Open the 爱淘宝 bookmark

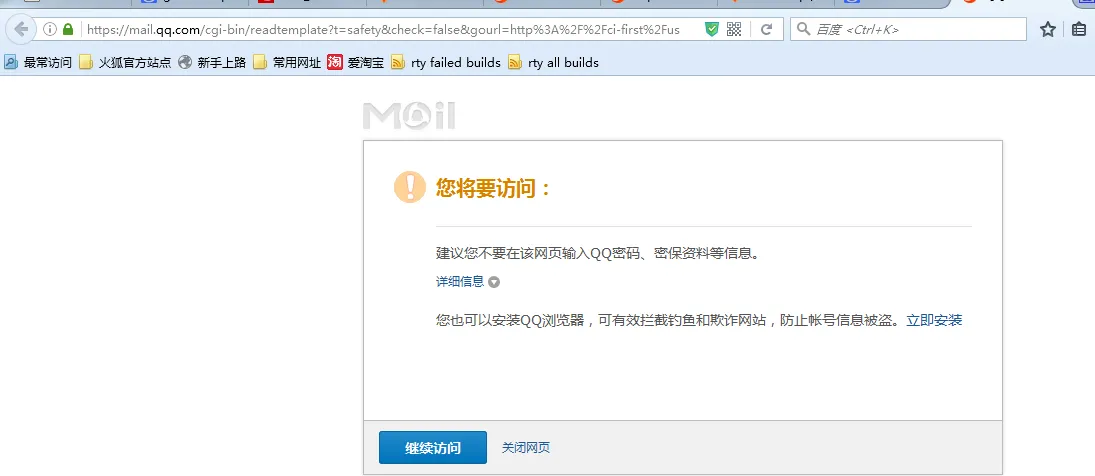(356, 63)
